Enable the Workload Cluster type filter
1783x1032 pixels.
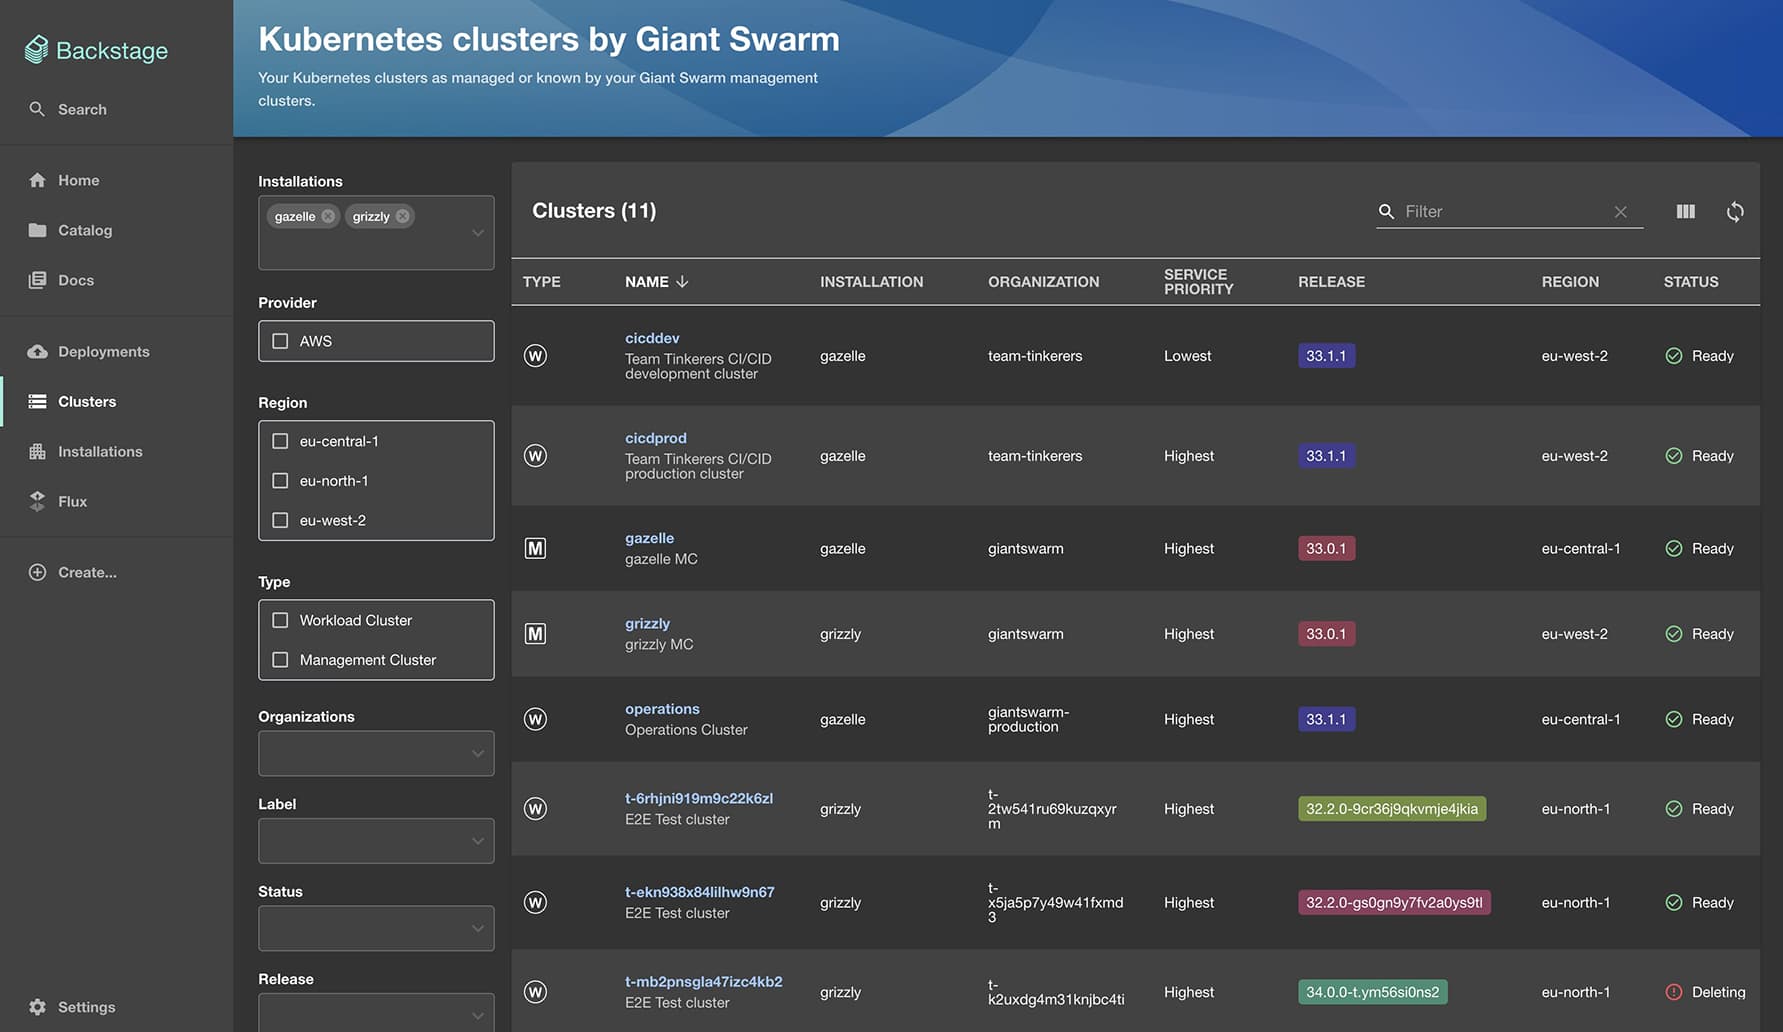280,619
